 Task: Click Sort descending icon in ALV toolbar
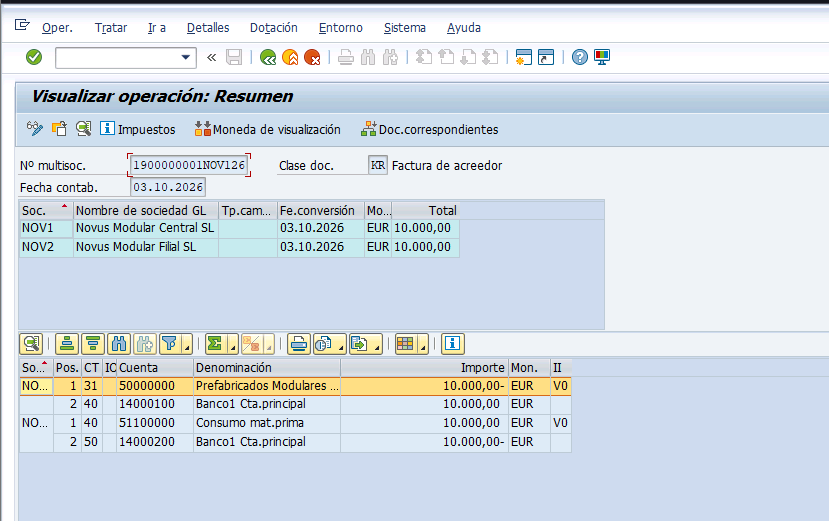[93, 344]
